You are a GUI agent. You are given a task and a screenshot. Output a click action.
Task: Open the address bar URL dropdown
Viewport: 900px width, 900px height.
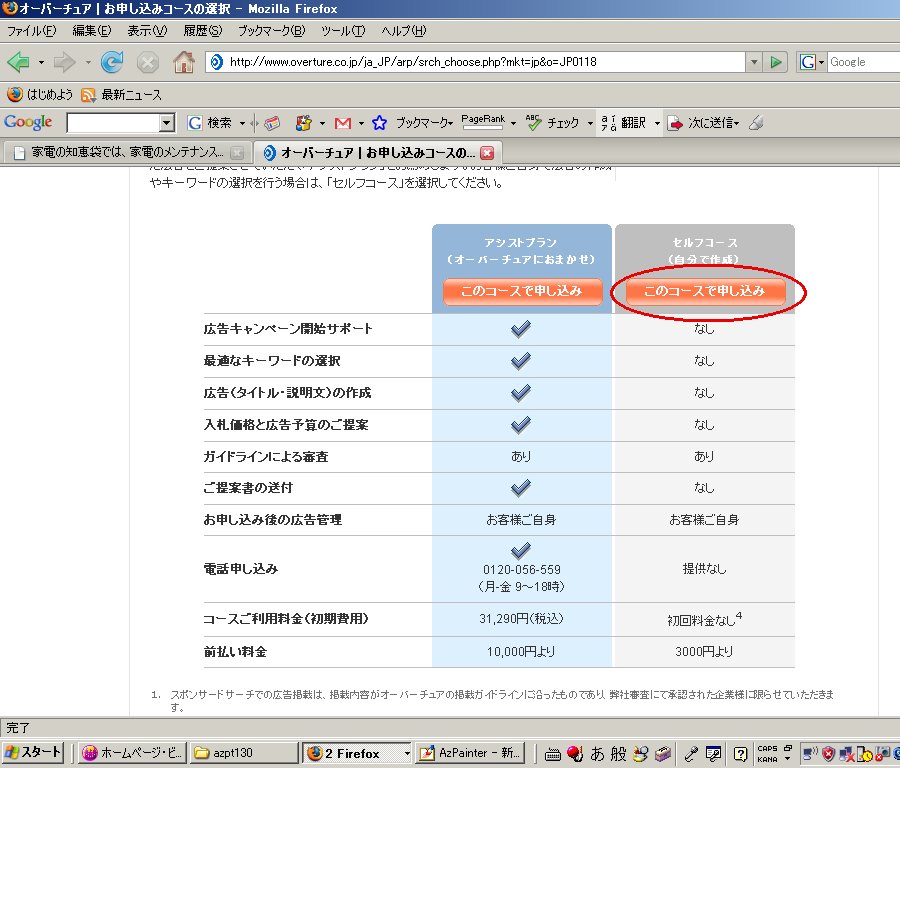pos(754,62)
